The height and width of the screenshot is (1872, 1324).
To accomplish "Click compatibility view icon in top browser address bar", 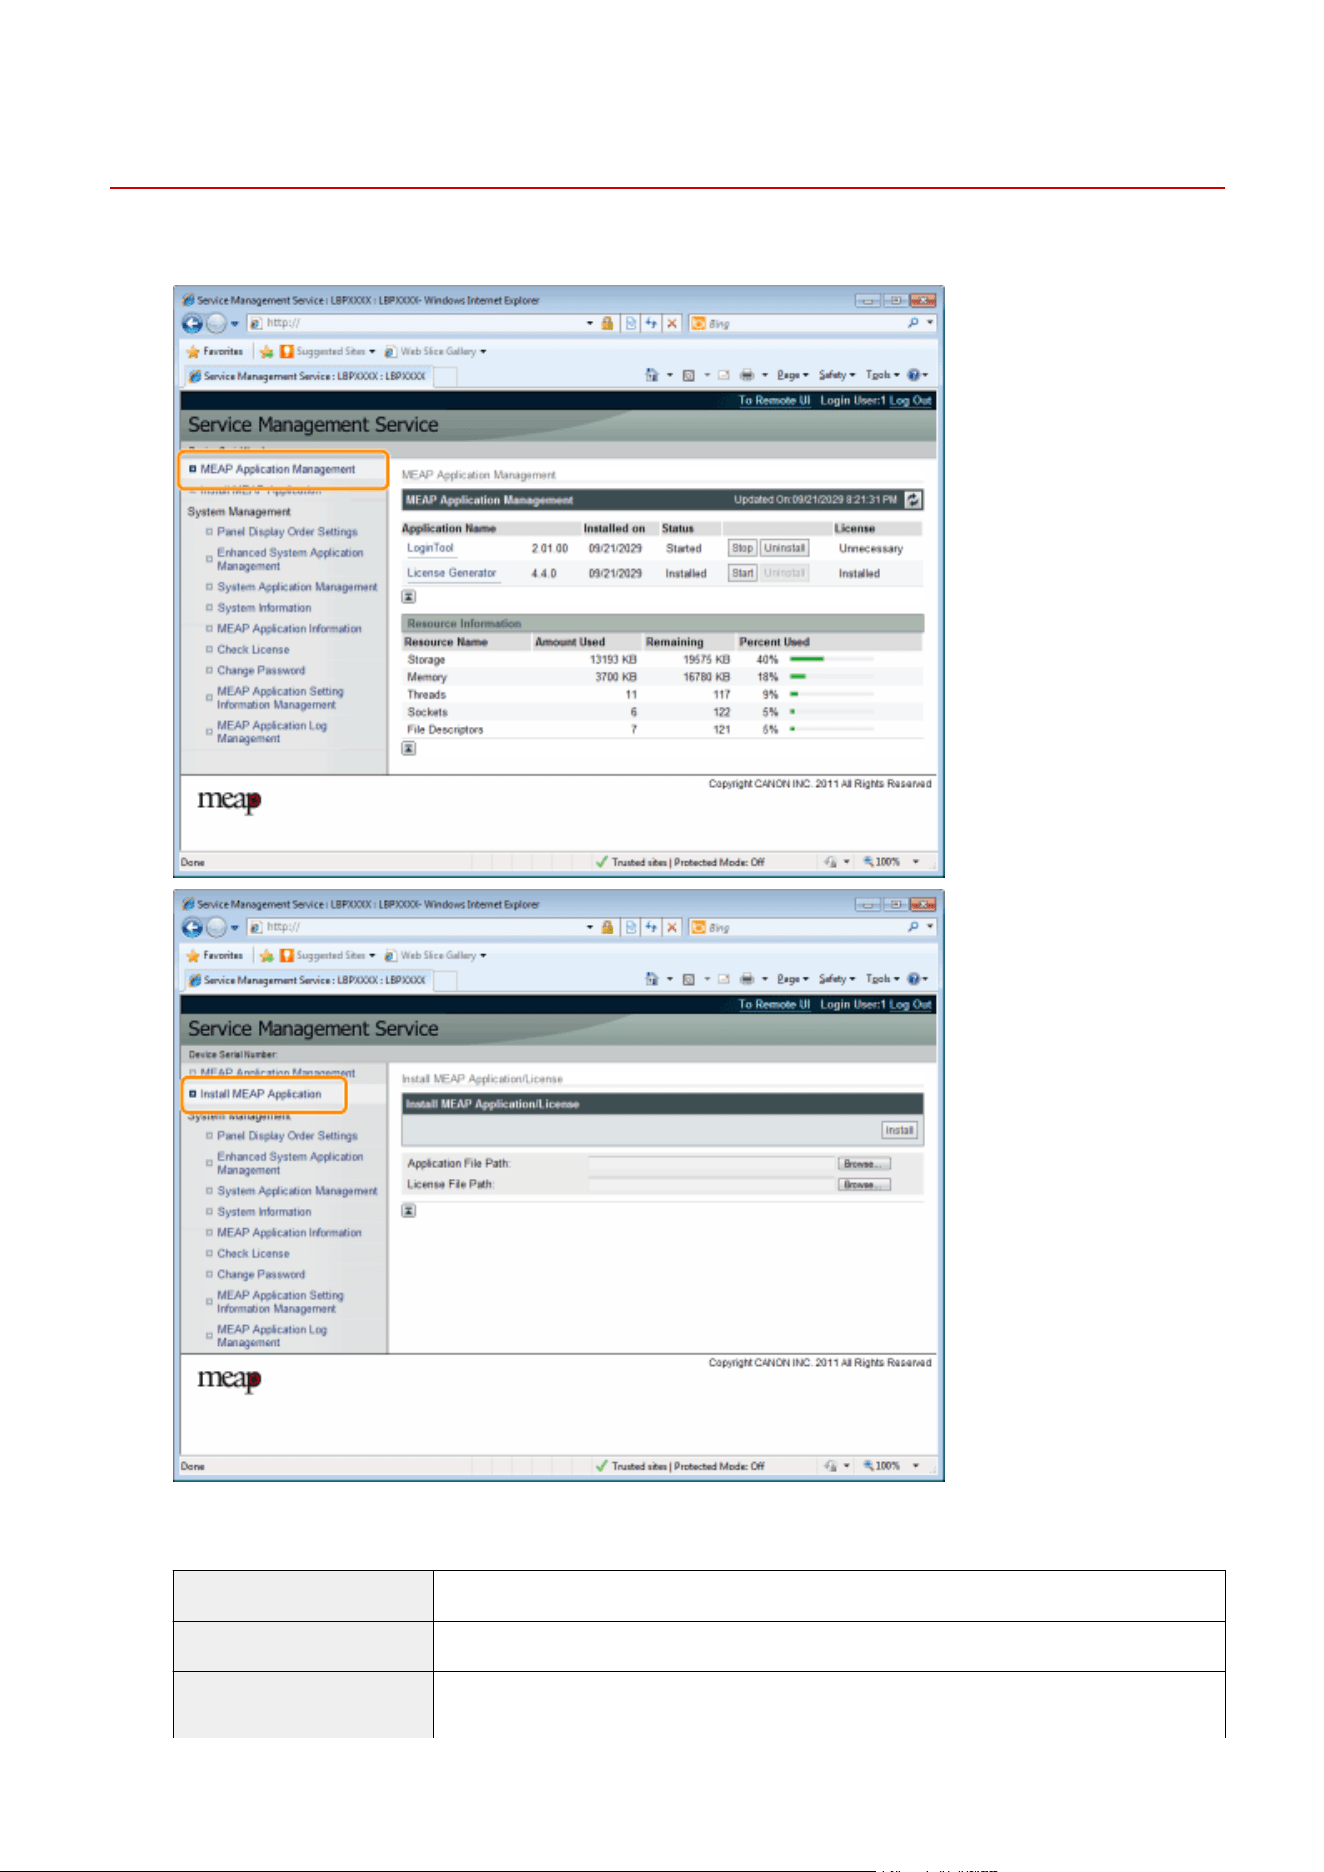I will coord(631,323).
